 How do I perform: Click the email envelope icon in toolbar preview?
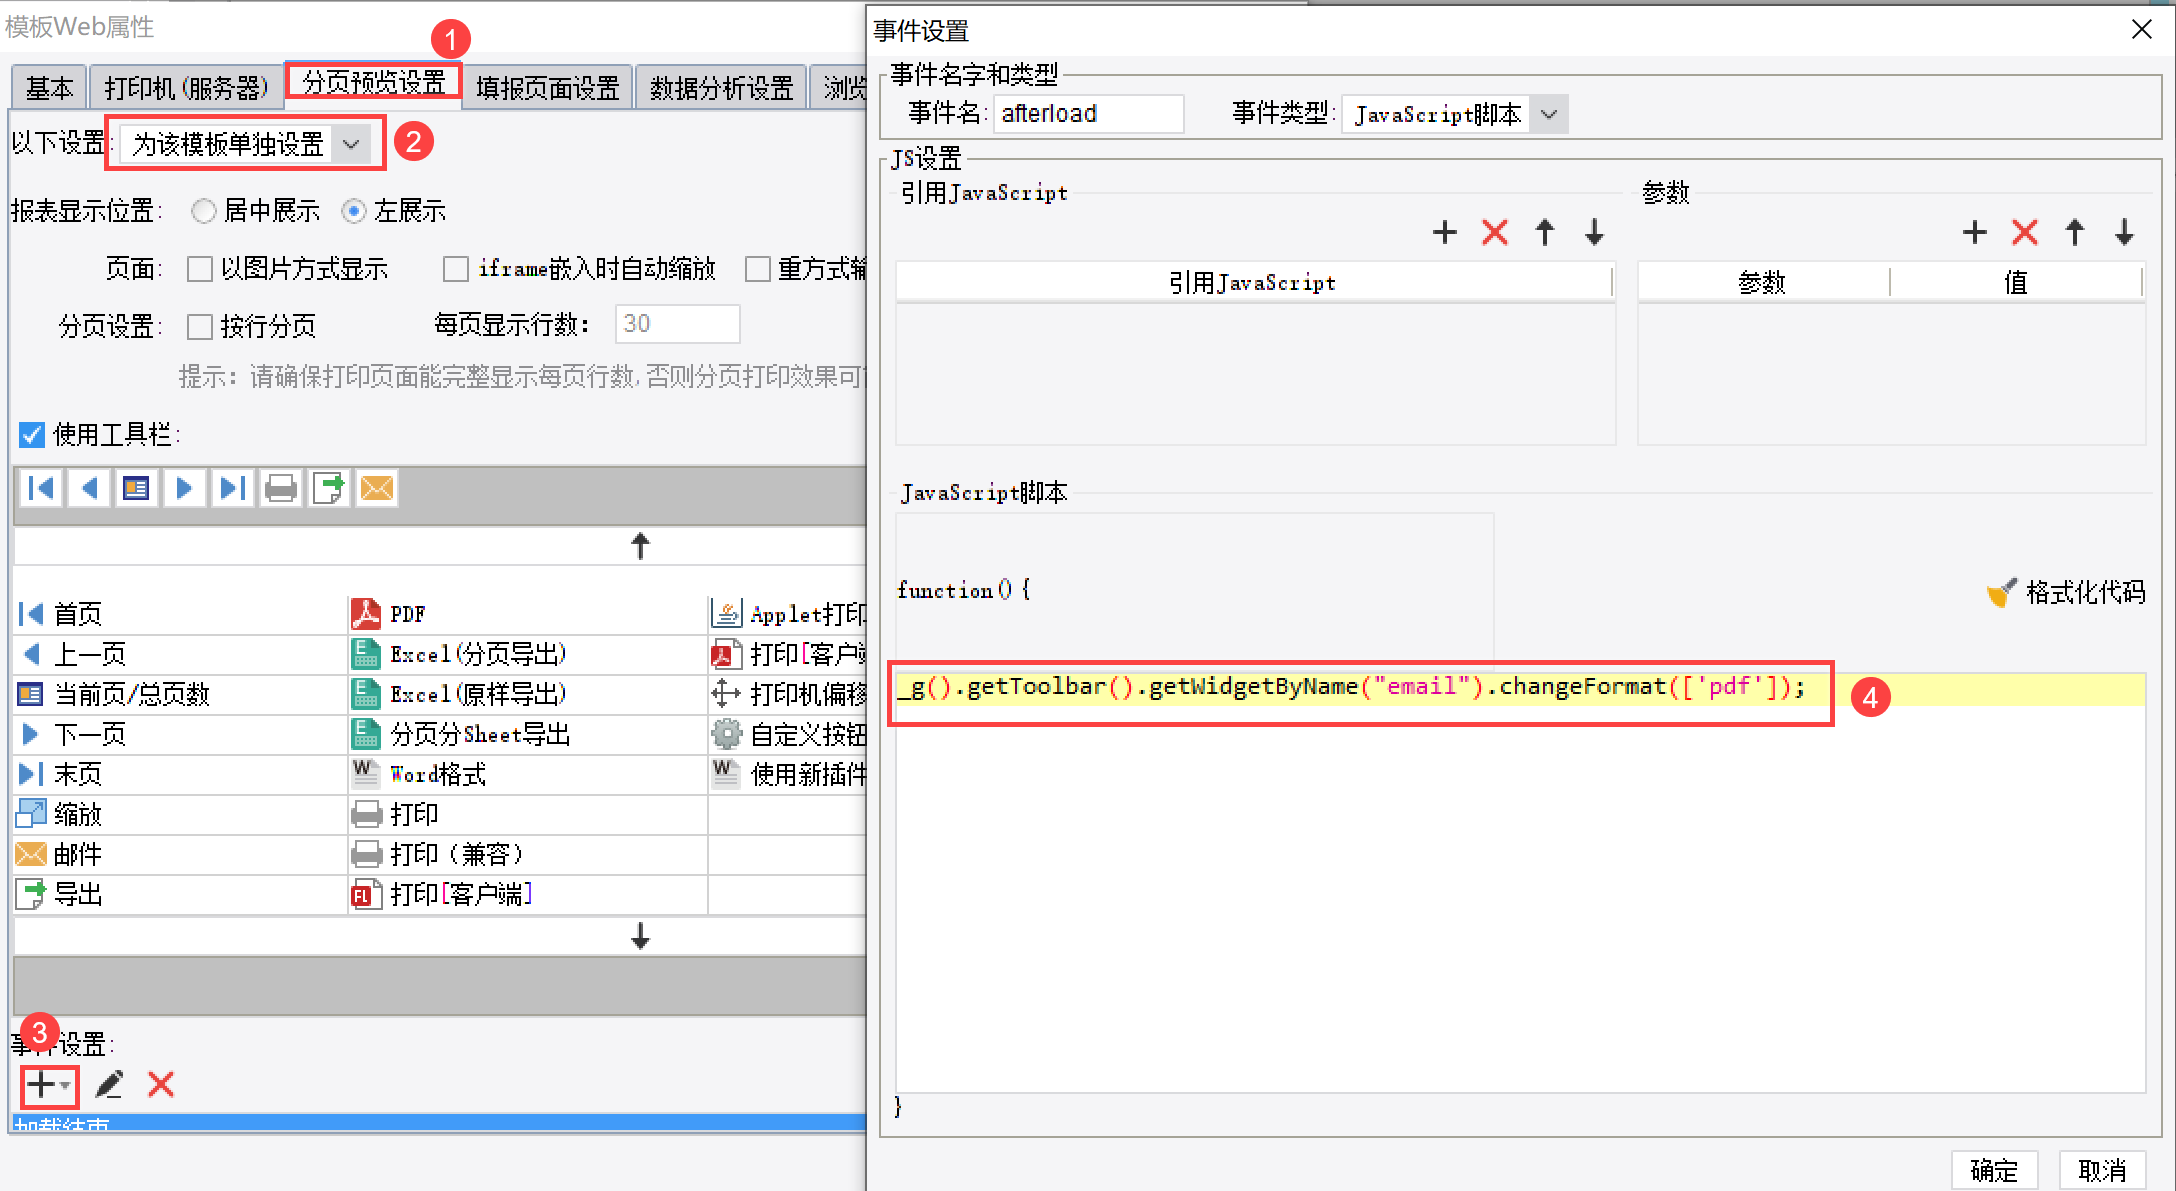(x=377, y=488)
